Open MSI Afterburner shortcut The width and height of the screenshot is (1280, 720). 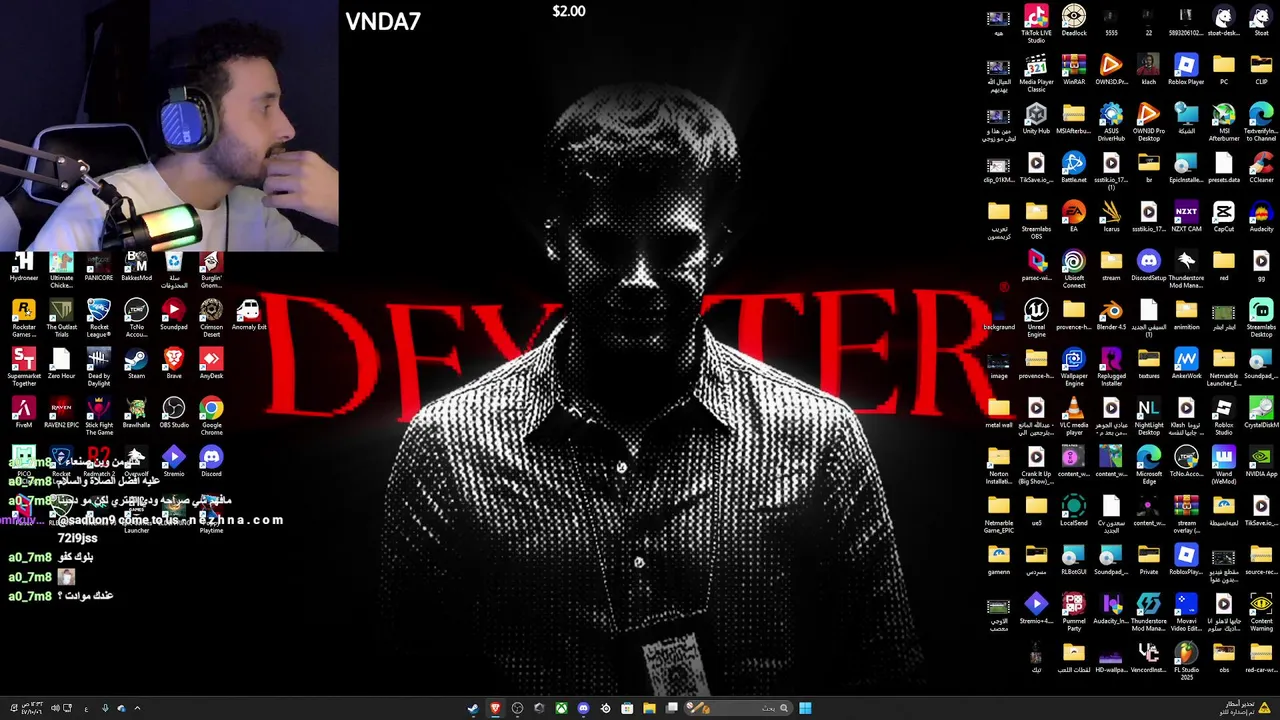coord(1224,122)
